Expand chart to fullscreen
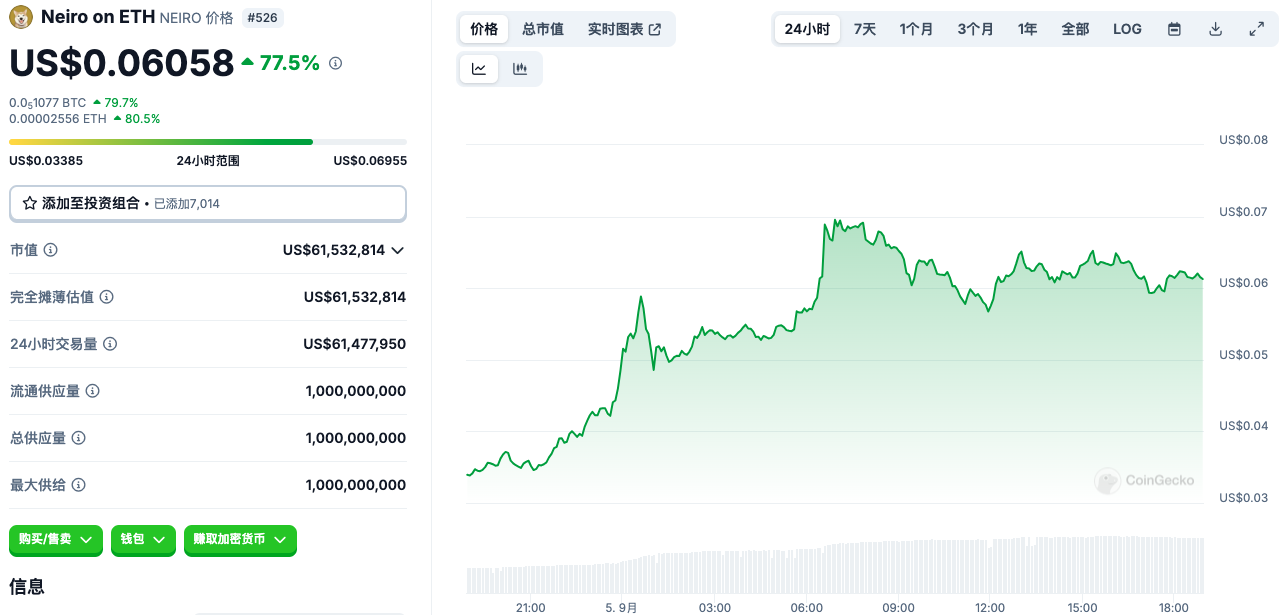Screen dimensions: 1287x615 coord(1257,29)
